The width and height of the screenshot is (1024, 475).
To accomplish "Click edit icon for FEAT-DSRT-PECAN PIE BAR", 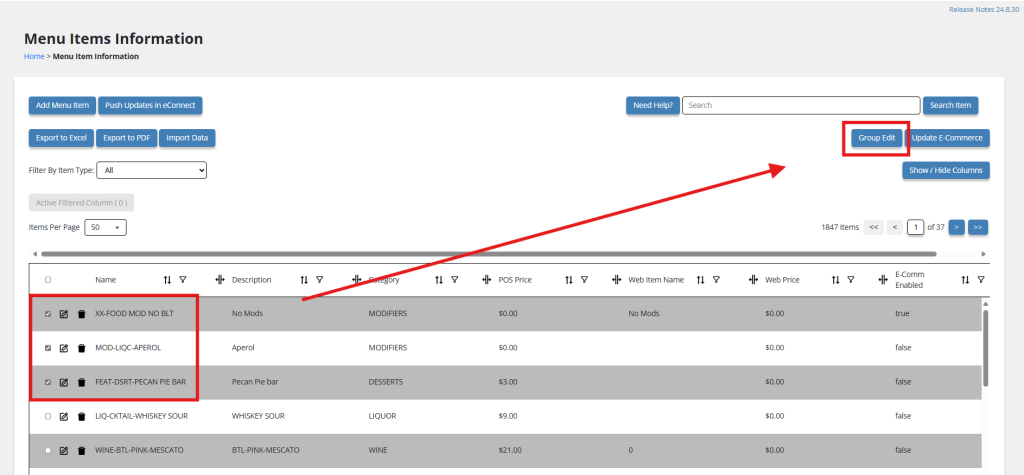I will [64, 382].
